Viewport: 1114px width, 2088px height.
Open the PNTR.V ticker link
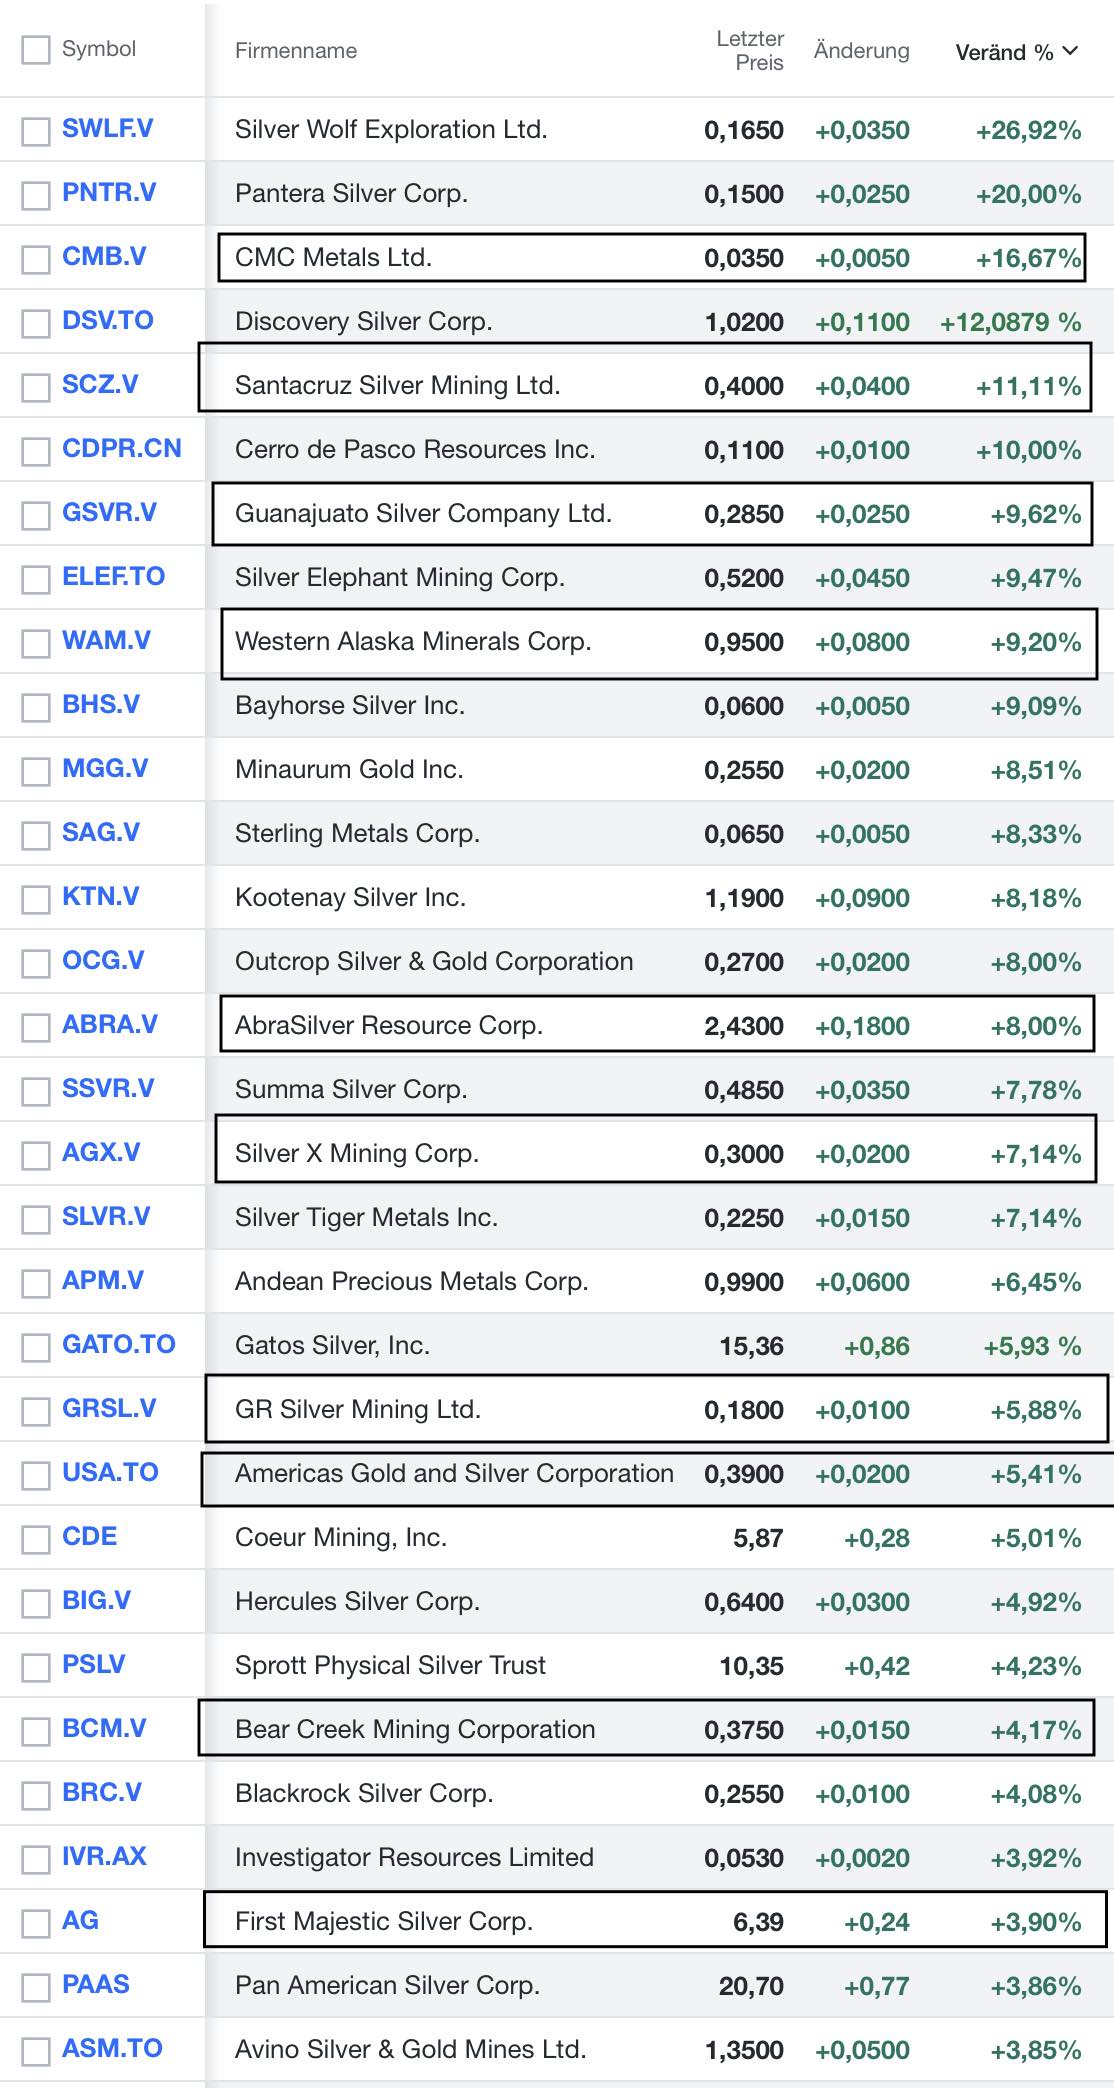[x=109, y=193]
